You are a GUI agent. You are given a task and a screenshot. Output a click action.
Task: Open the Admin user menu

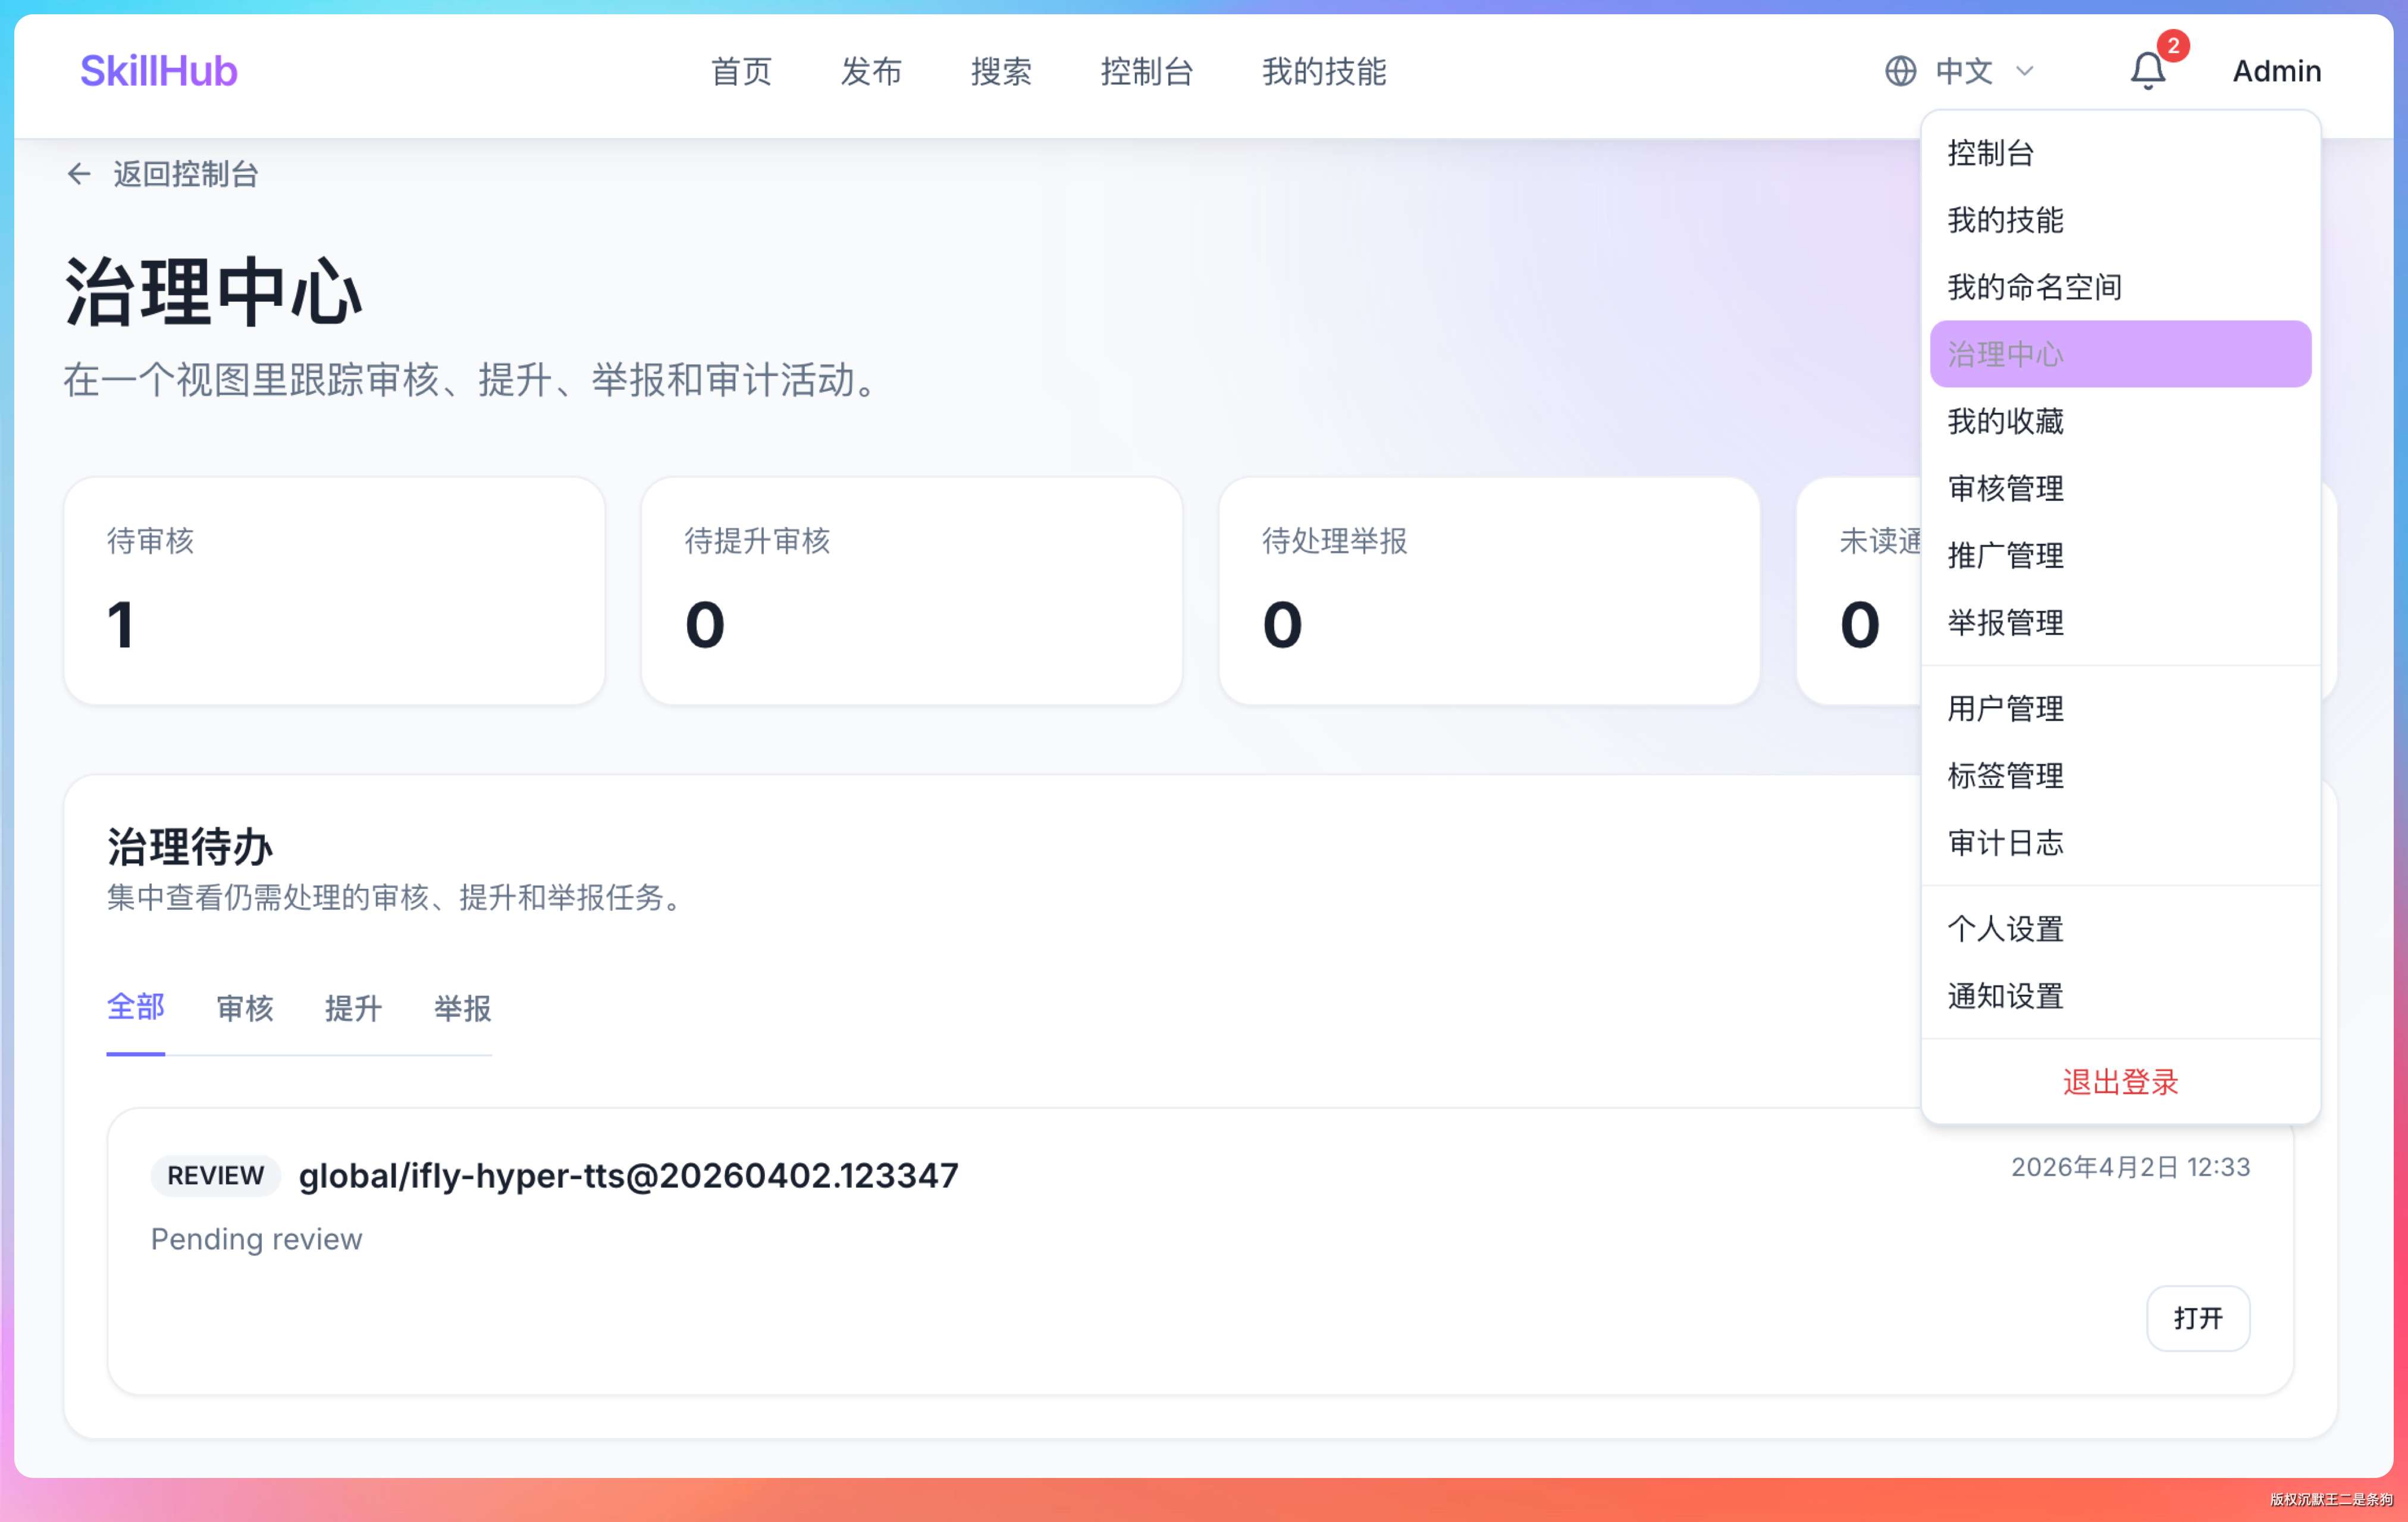coord(2276,71)
